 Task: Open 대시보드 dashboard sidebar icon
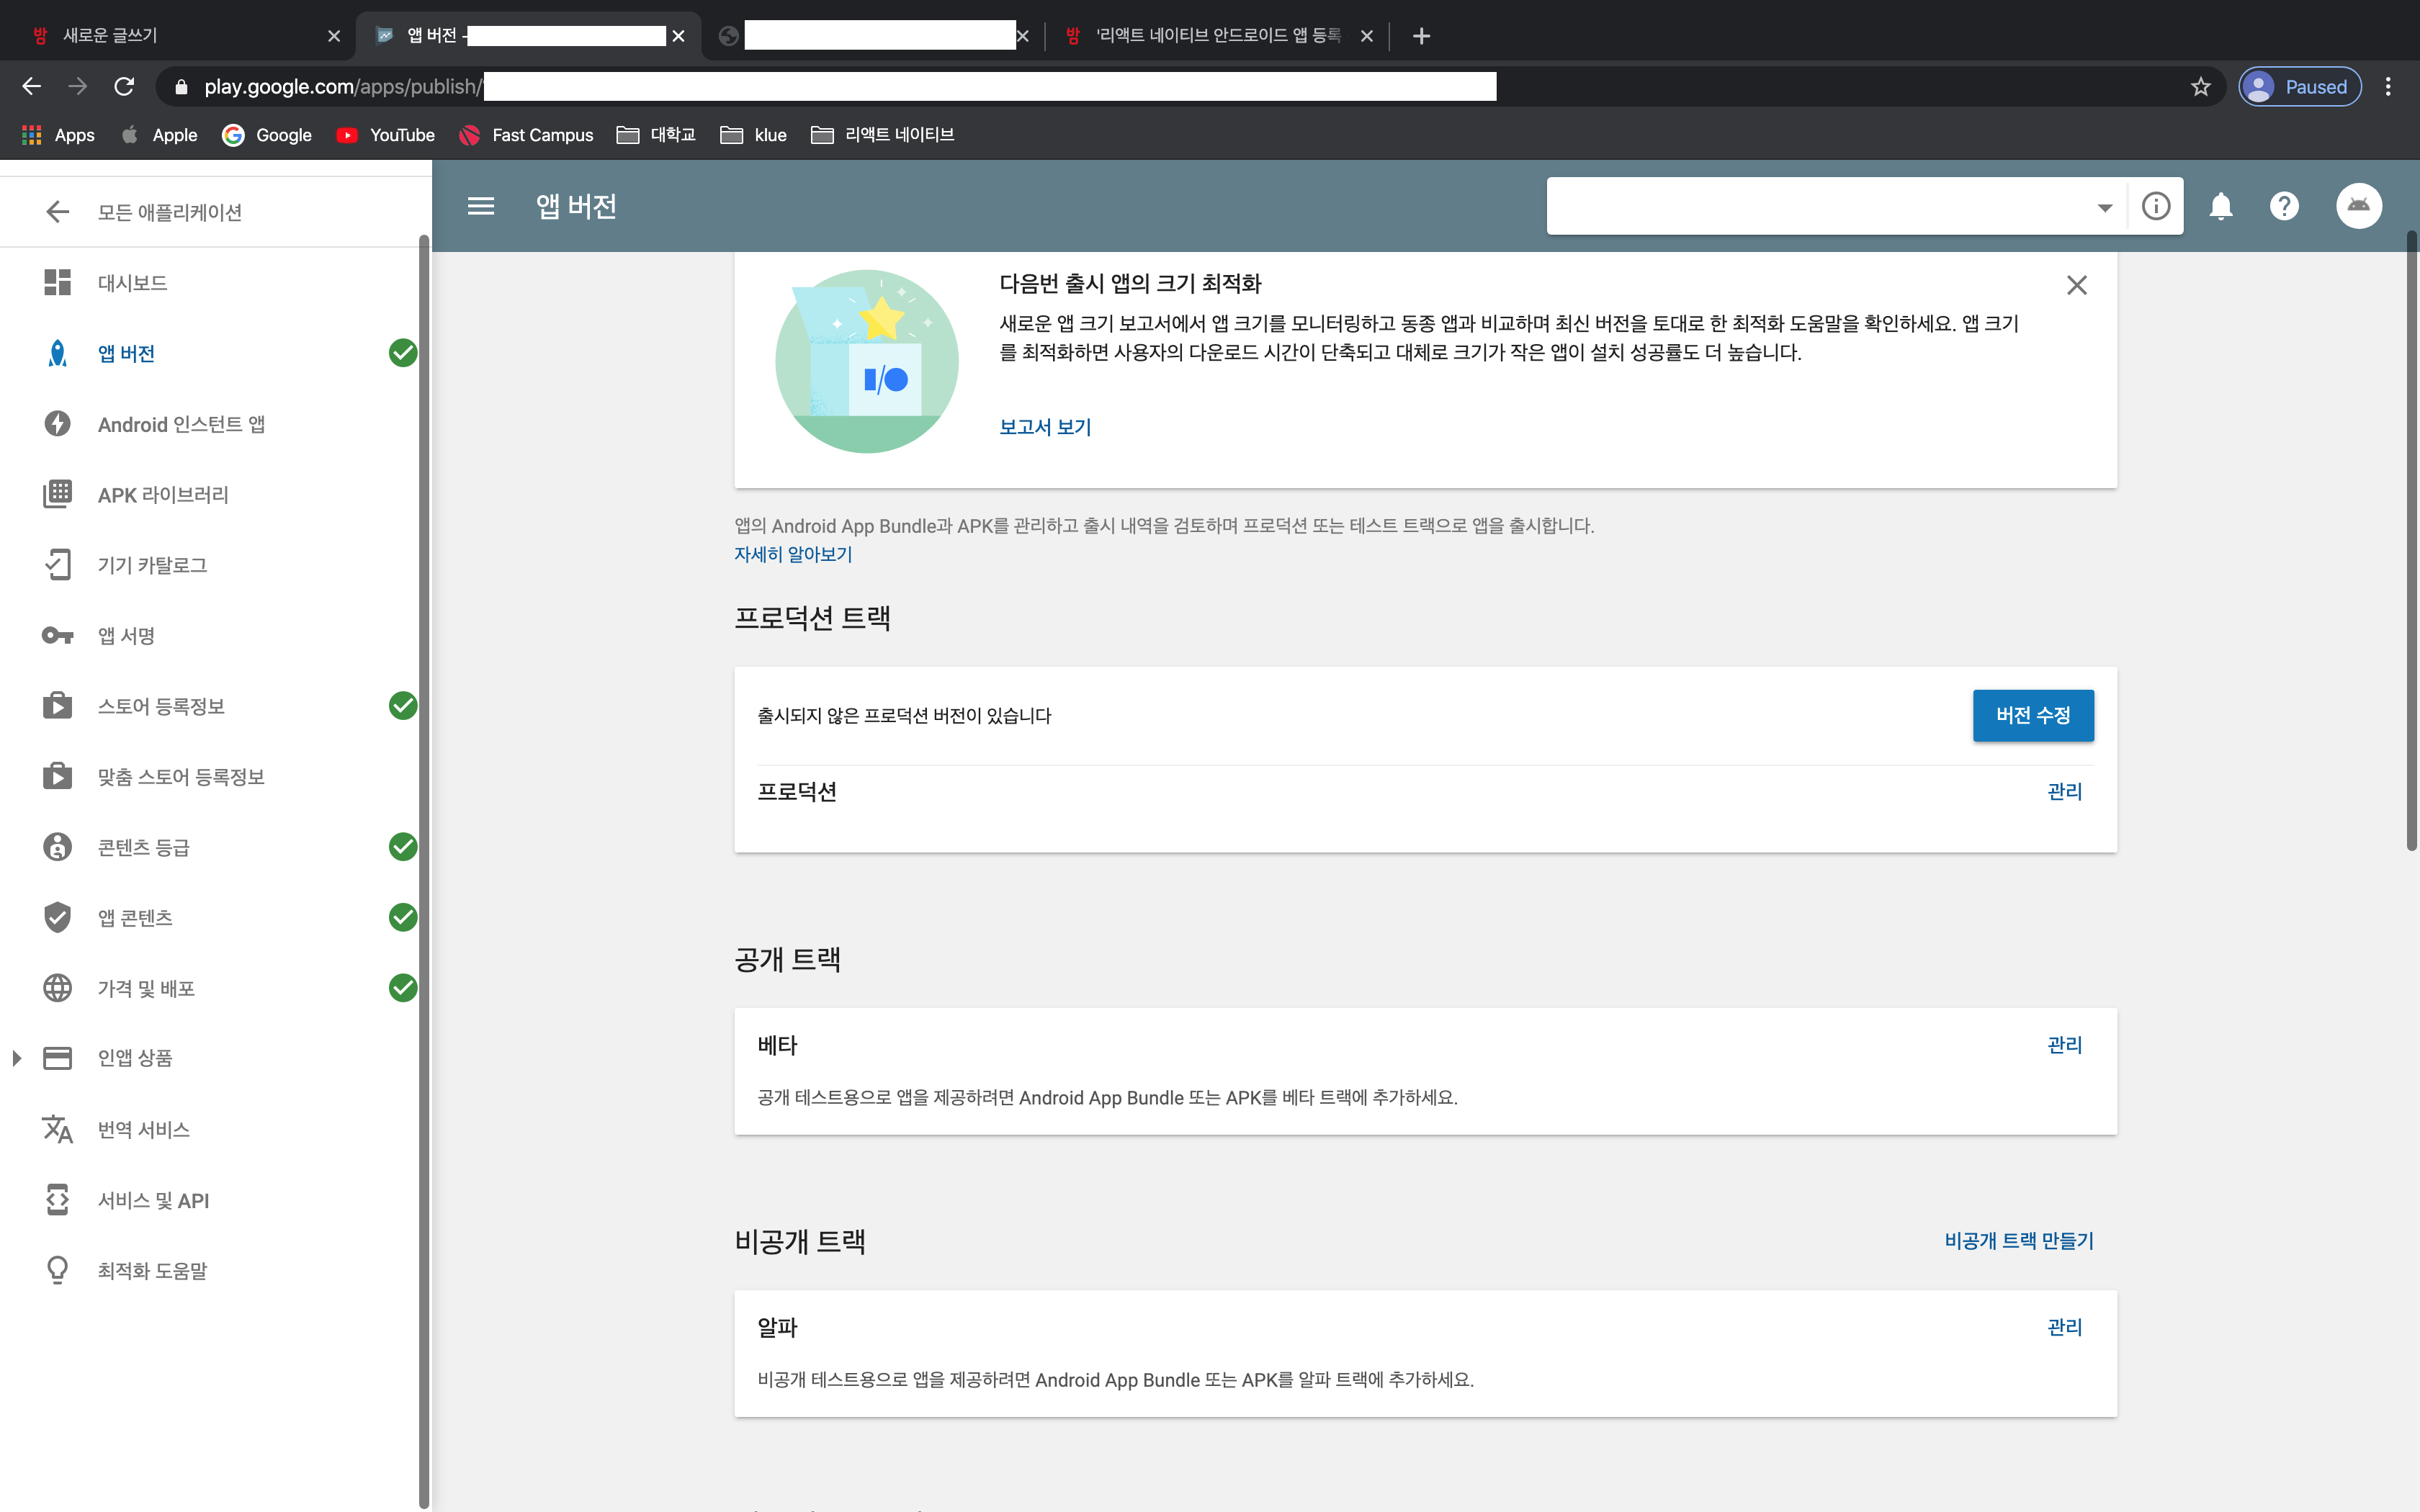[x=58, y=283]
